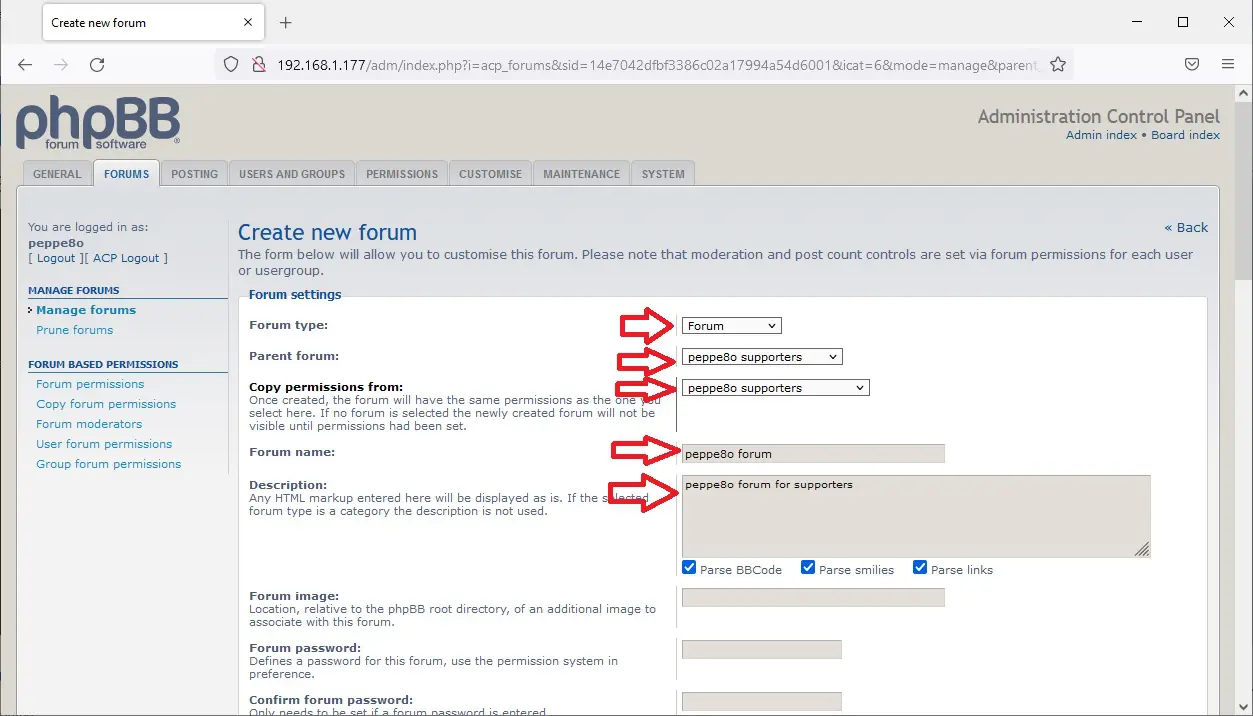Click the Create new forum heading

point(327,233)
